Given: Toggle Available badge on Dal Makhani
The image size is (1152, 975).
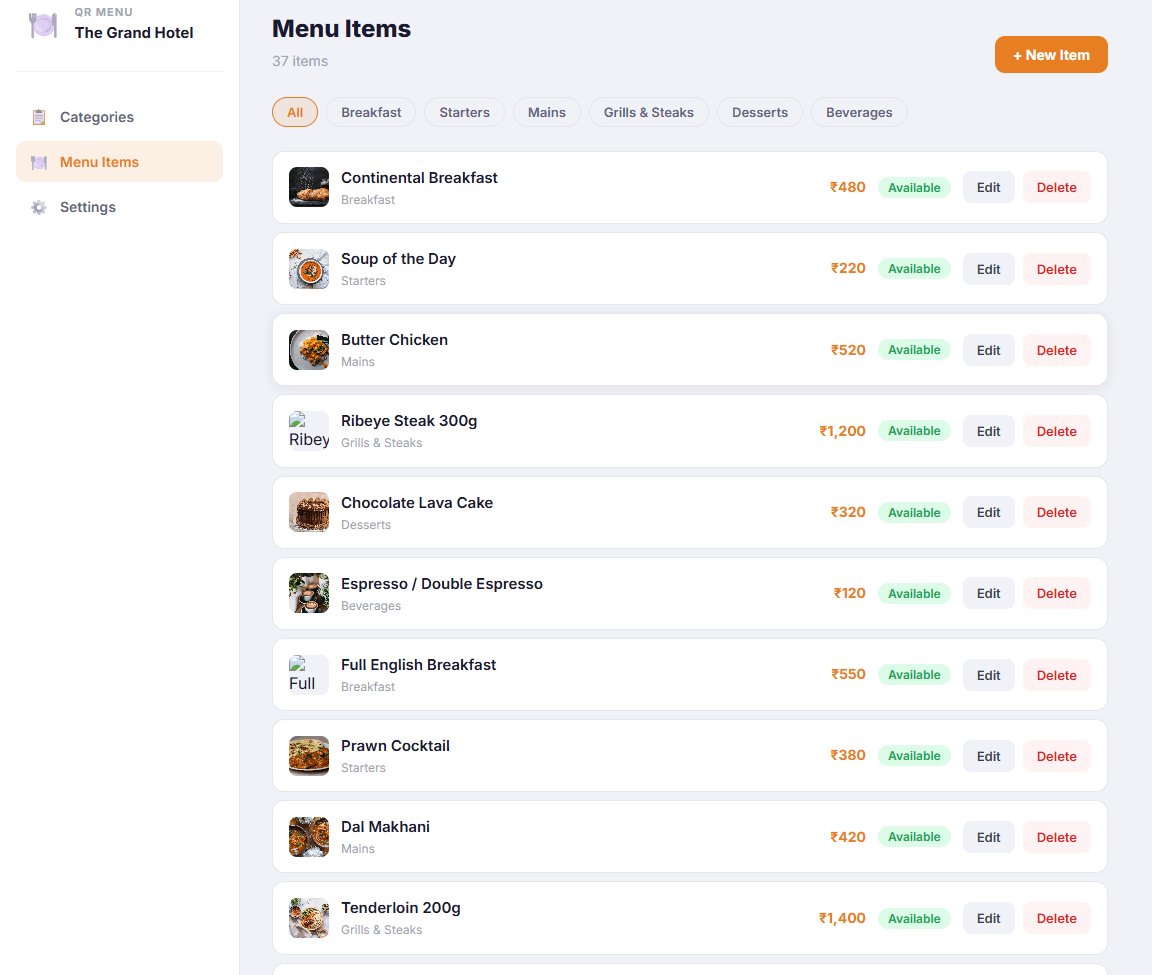Looking at the screenshot, I should 914,837.
